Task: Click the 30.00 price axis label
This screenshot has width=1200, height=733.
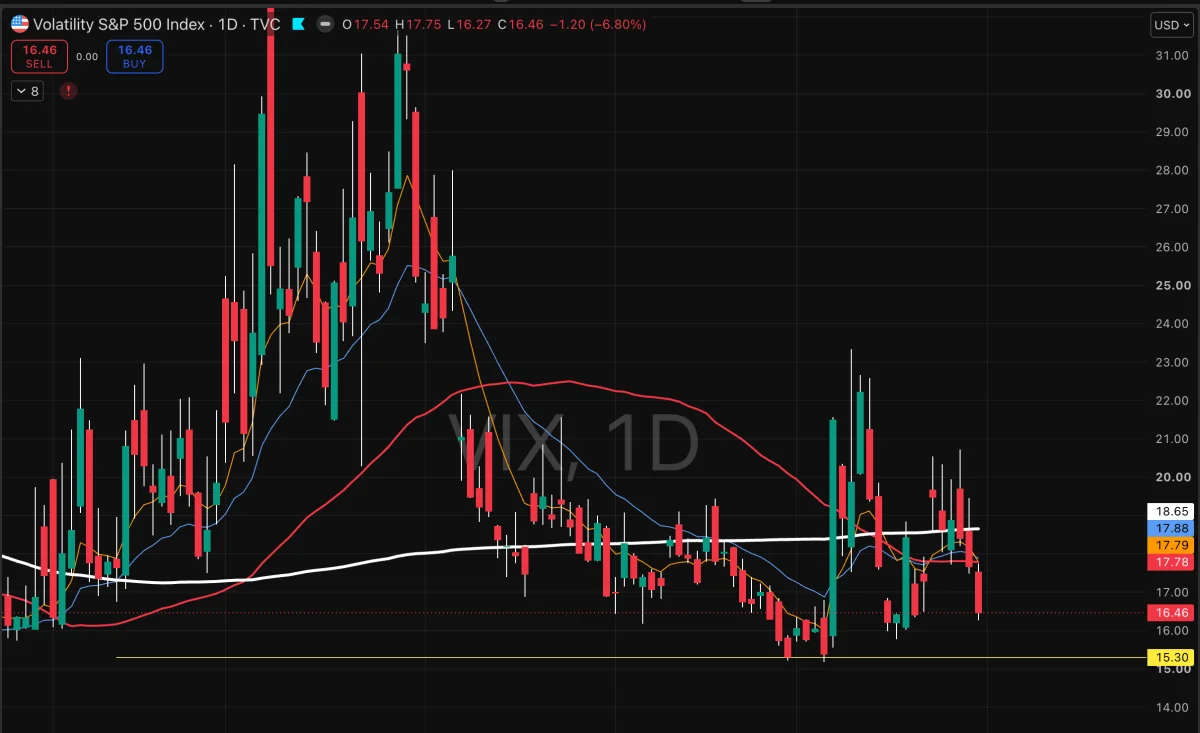Action: click(1171, 94)
